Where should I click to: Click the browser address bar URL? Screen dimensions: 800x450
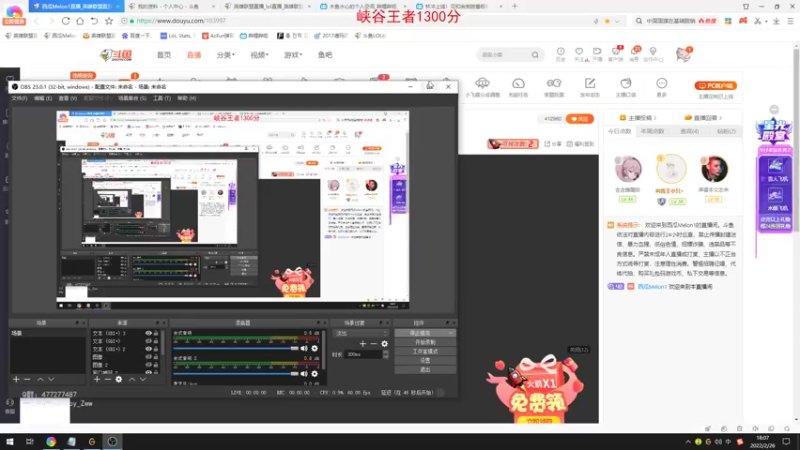click(181, 21)
